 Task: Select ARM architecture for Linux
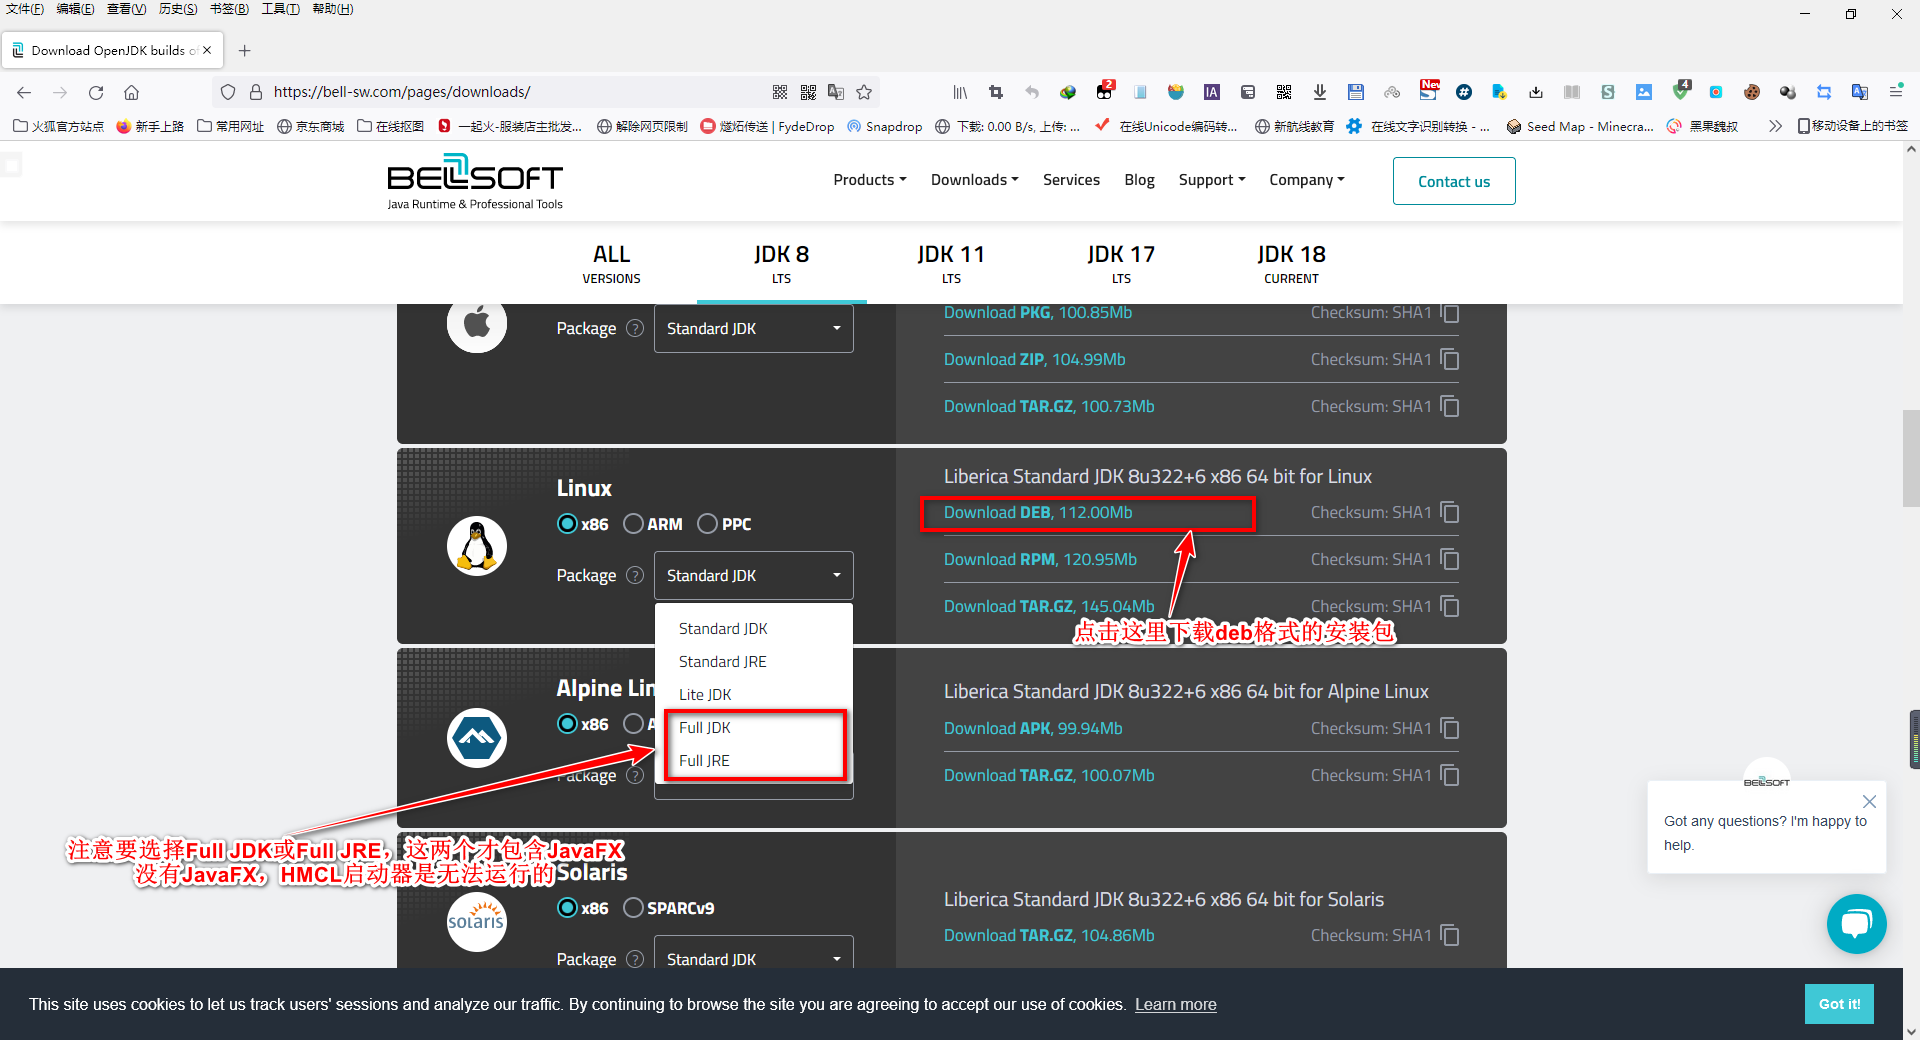tap(633, 524)
